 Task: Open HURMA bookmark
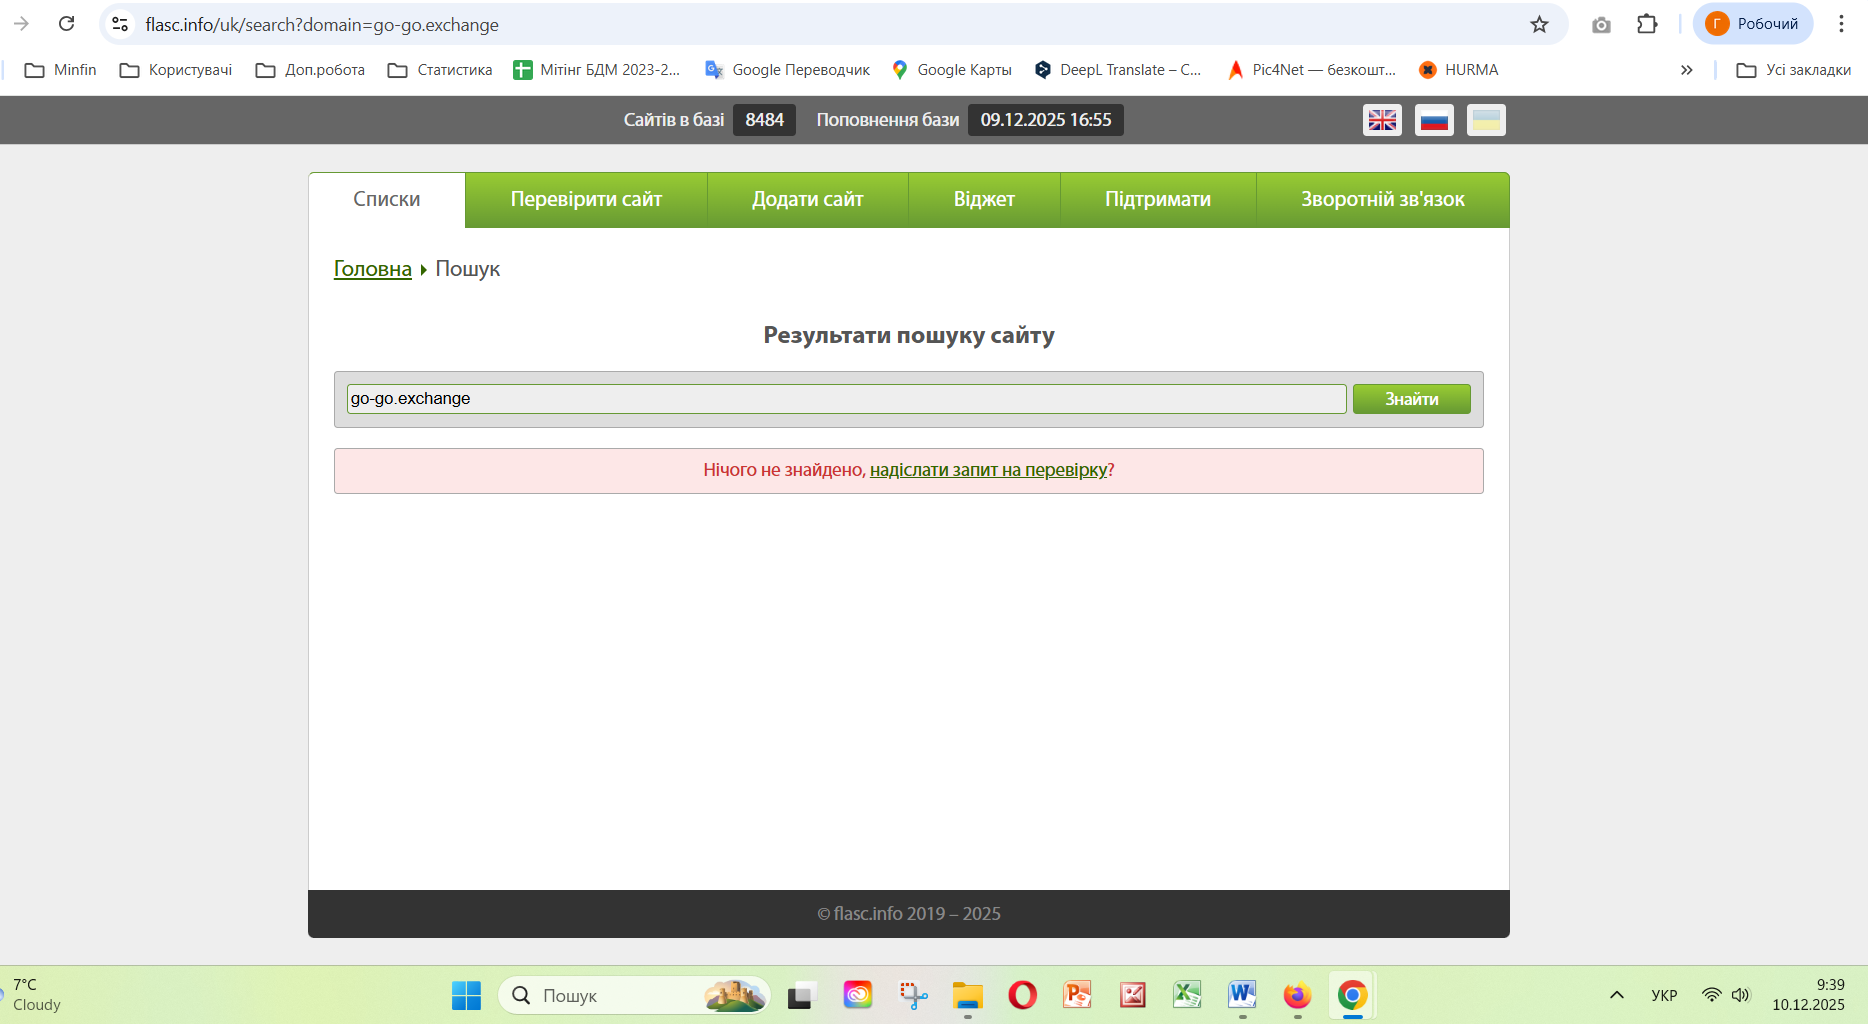(x=1459, y=70)
